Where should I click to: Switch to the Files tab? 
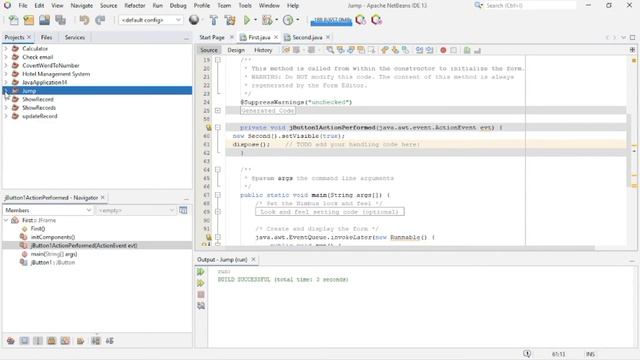point(47,37)
